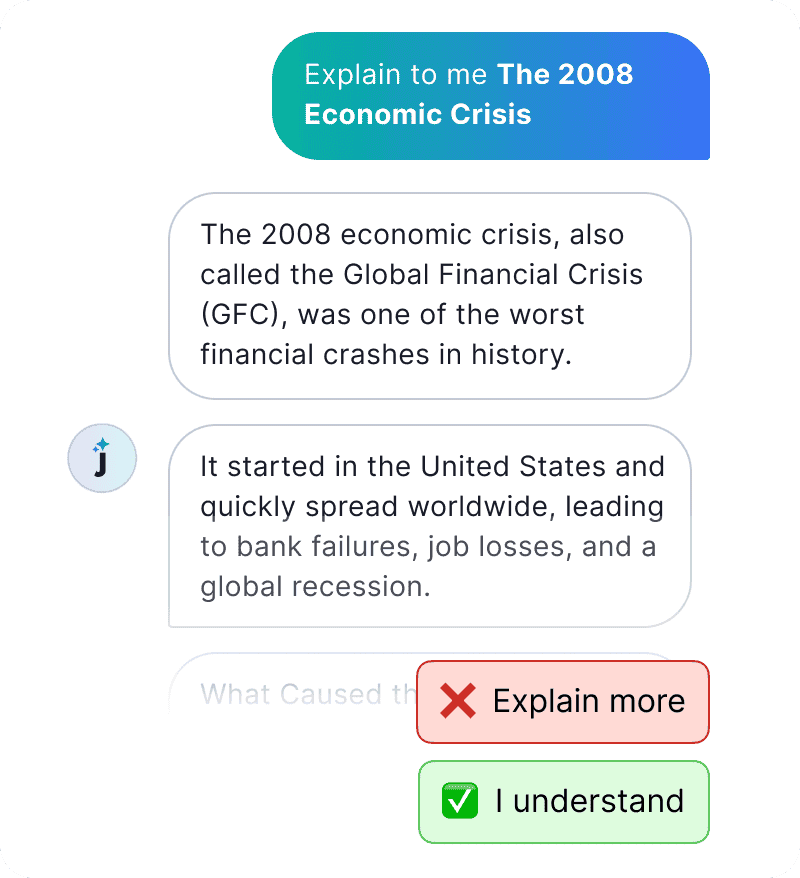Click the user prompt message bubble

[x=491, y=96]
